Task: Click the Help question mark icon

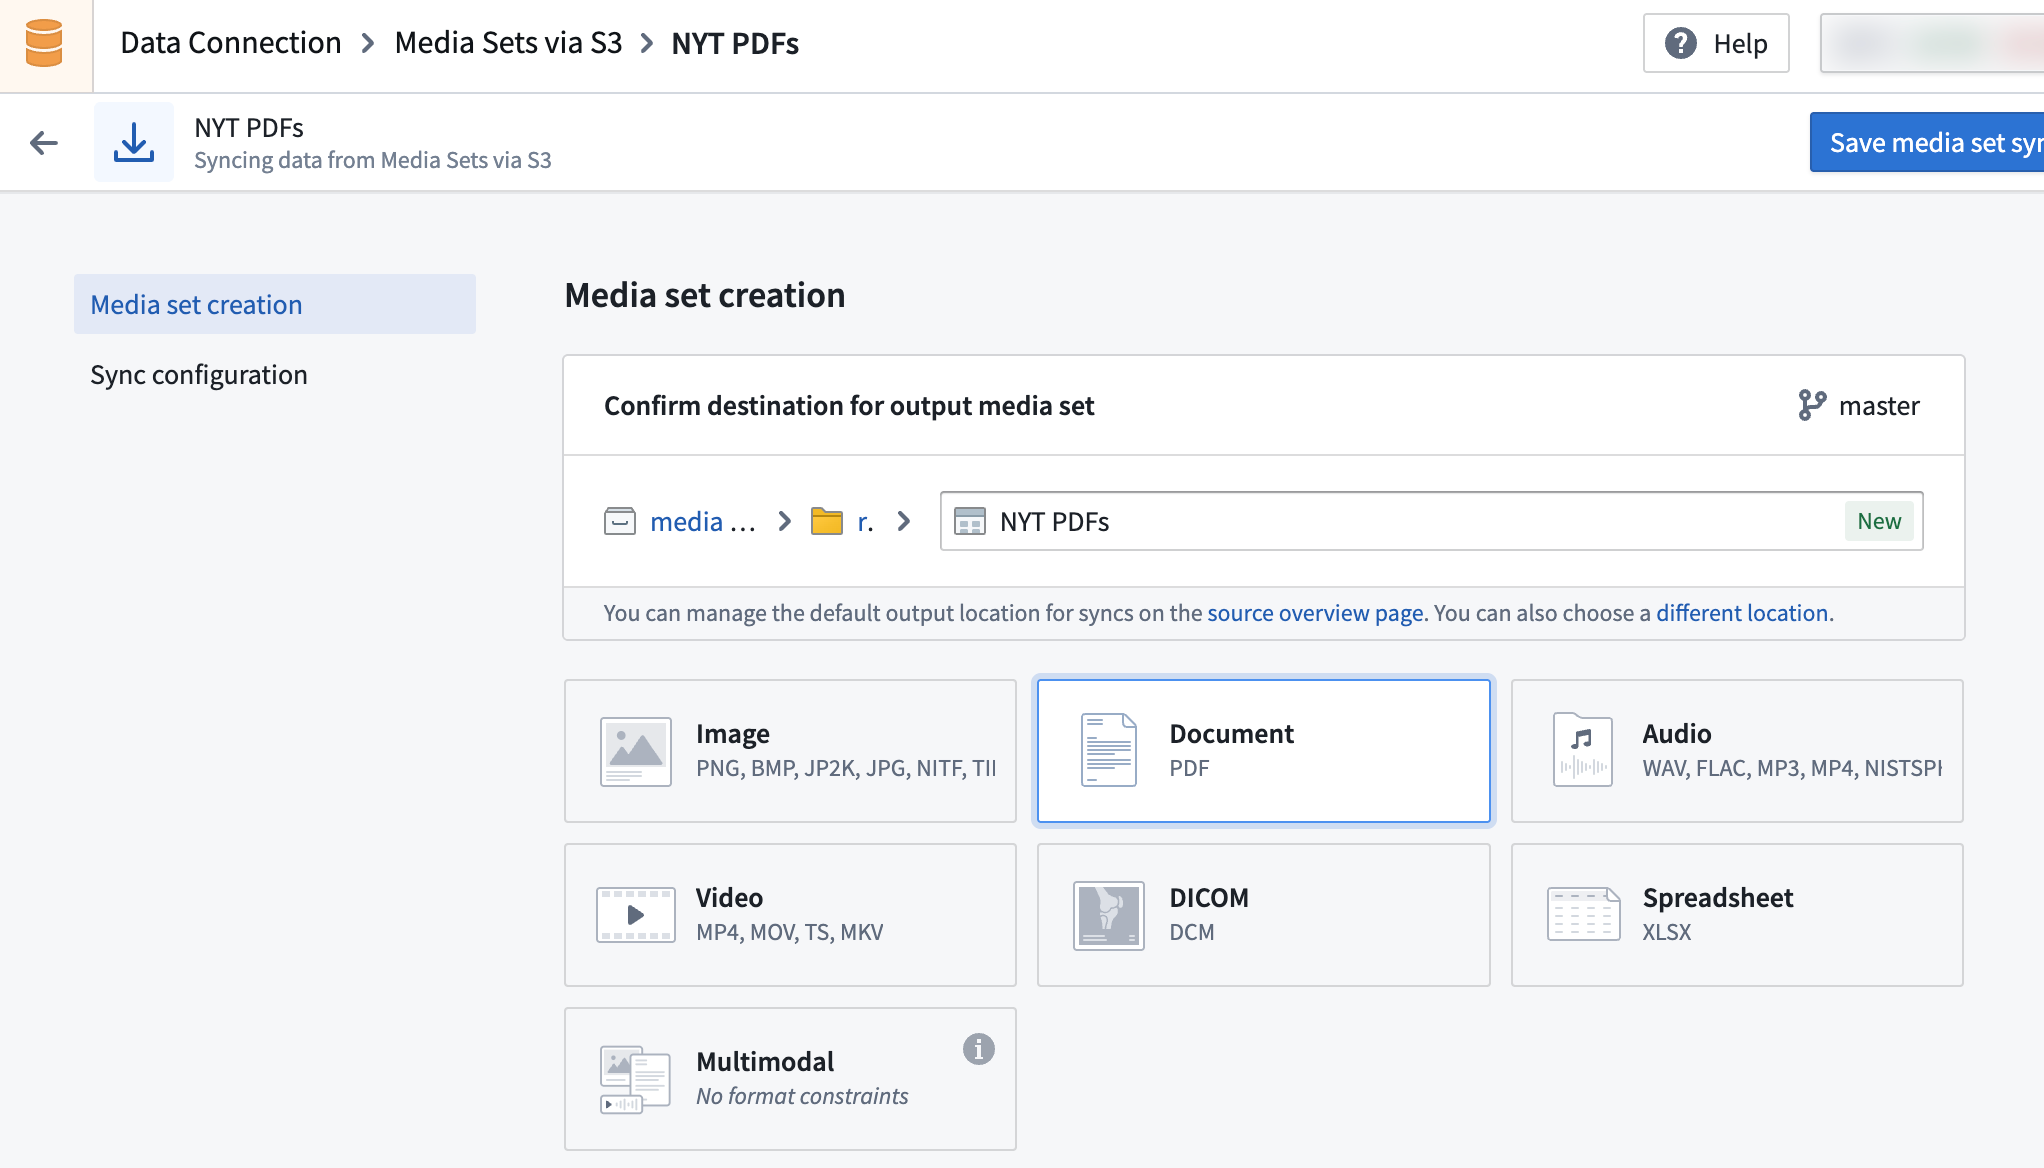Action: 1678,43
